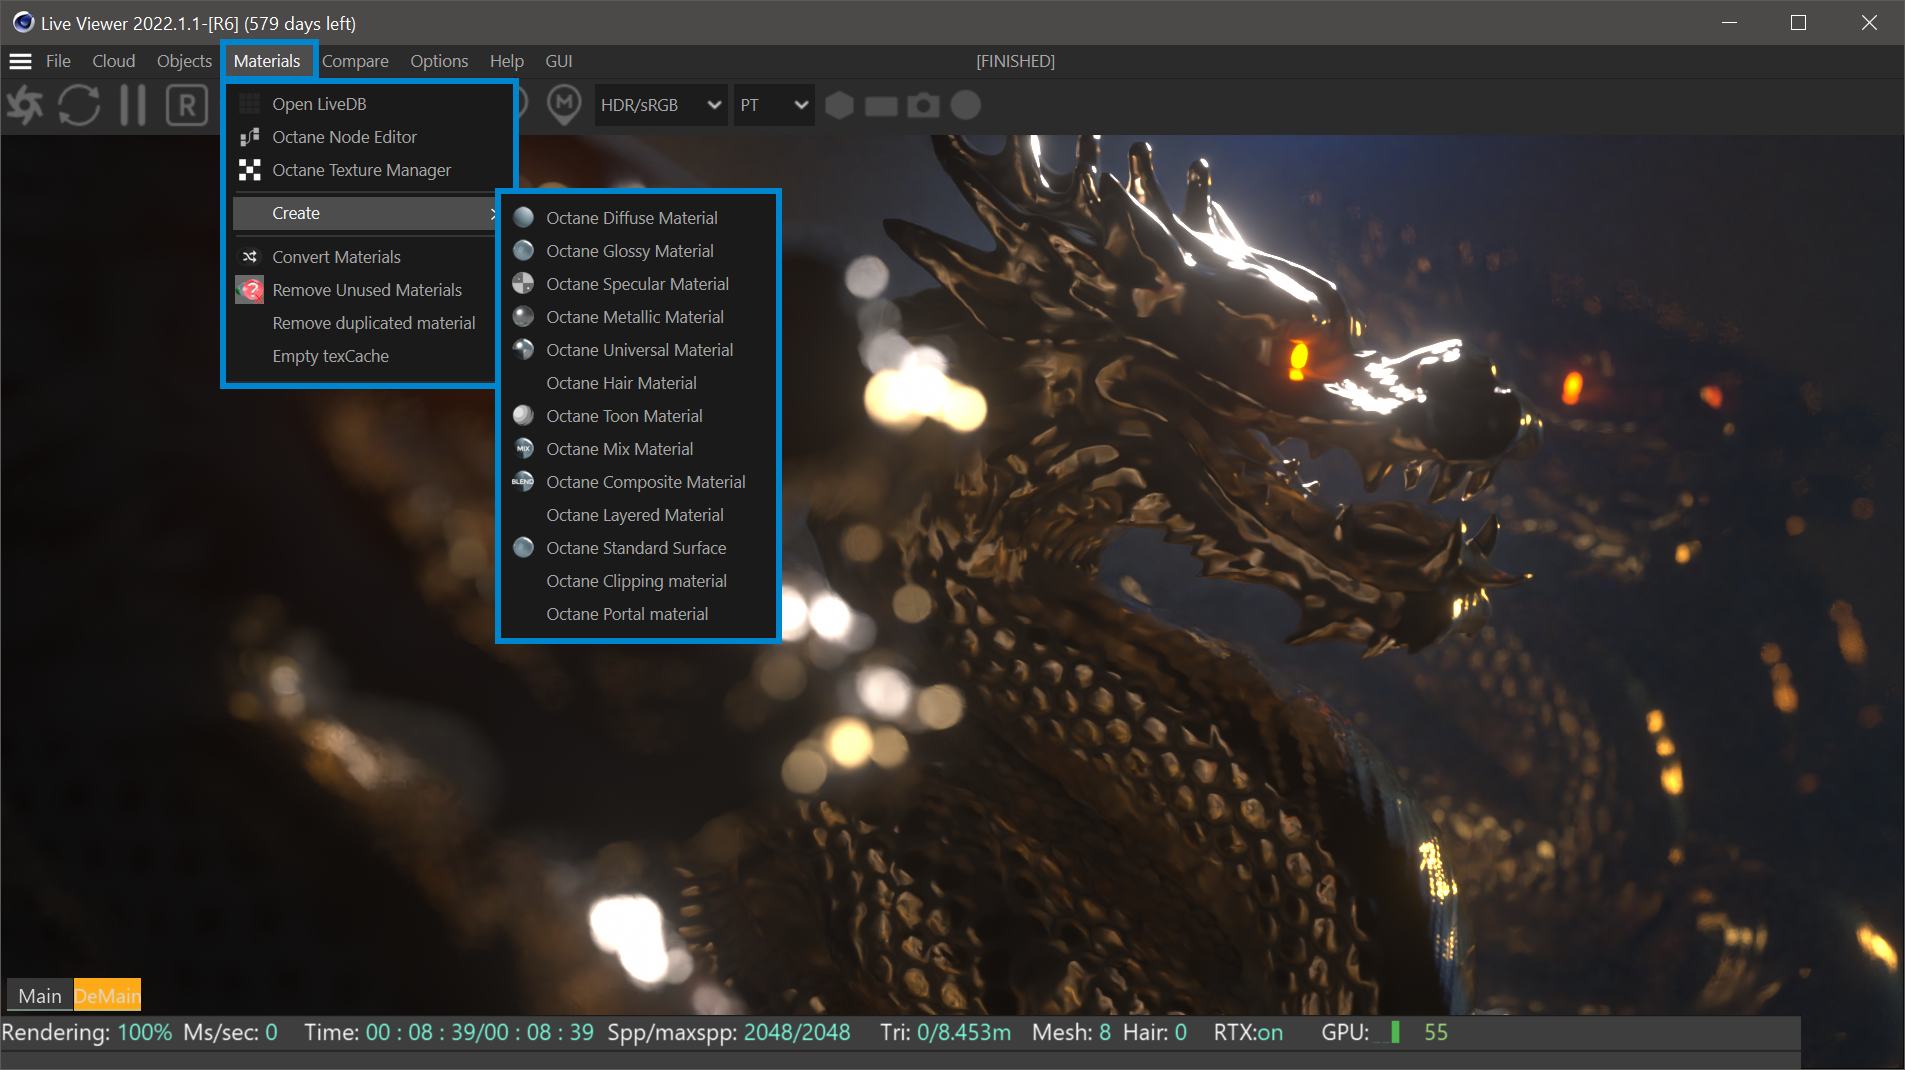The height and width of the screenshot is (1070, 1905).
Task: Create an Octane Composite Material
Action: click(x=638, y=482)
